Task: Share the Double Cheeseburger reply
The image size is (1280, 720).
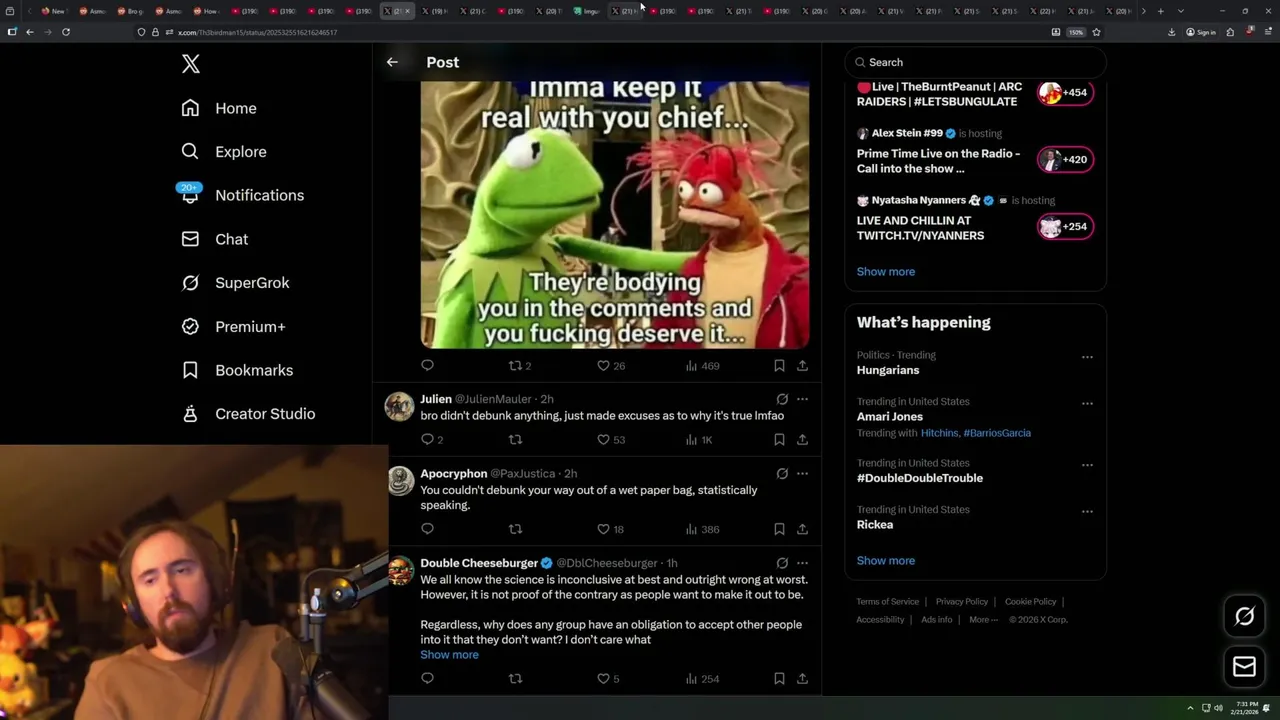Action: click(802, 679)
